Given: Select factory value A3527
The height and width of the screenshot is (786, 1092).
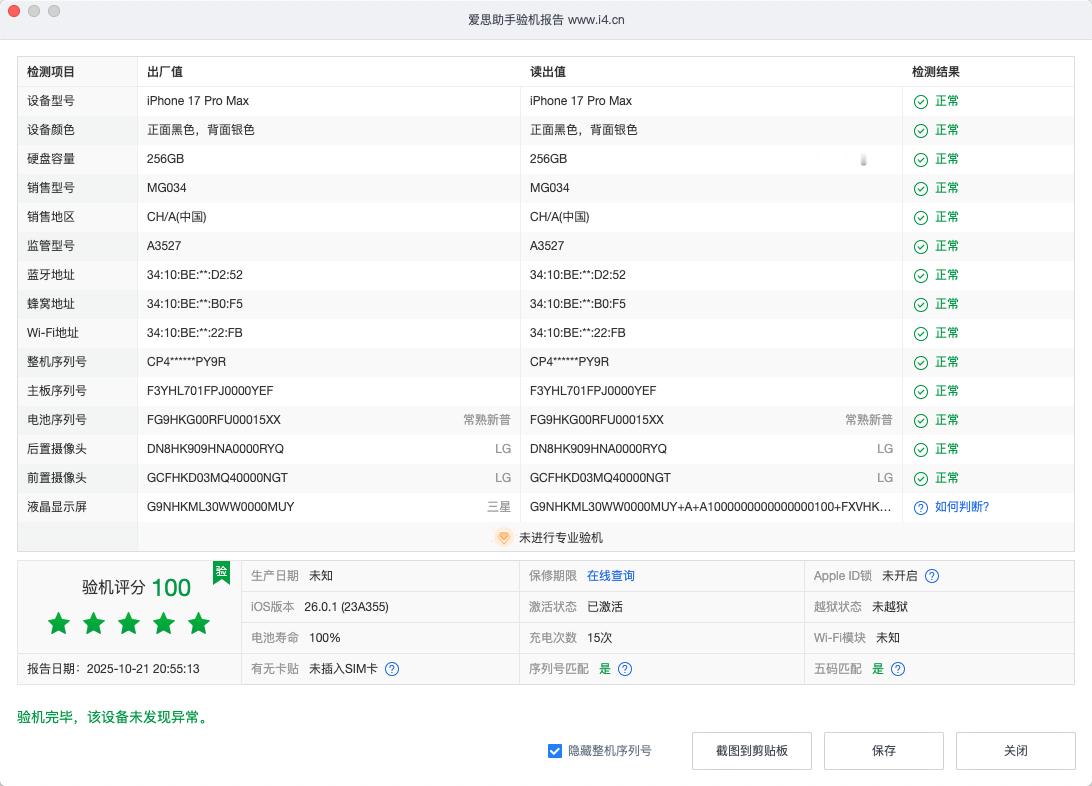Looking at the screenshot, I should 164,246.
